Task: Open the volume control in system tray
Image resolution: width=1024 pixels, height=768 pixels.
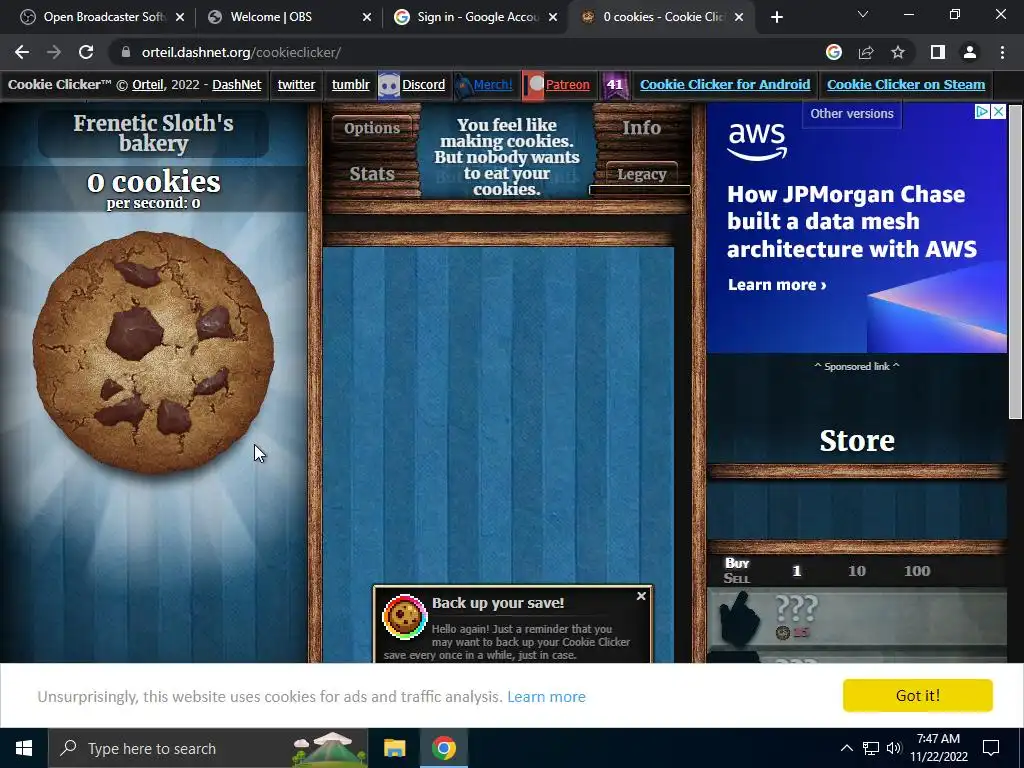Action: coord(893,748)
